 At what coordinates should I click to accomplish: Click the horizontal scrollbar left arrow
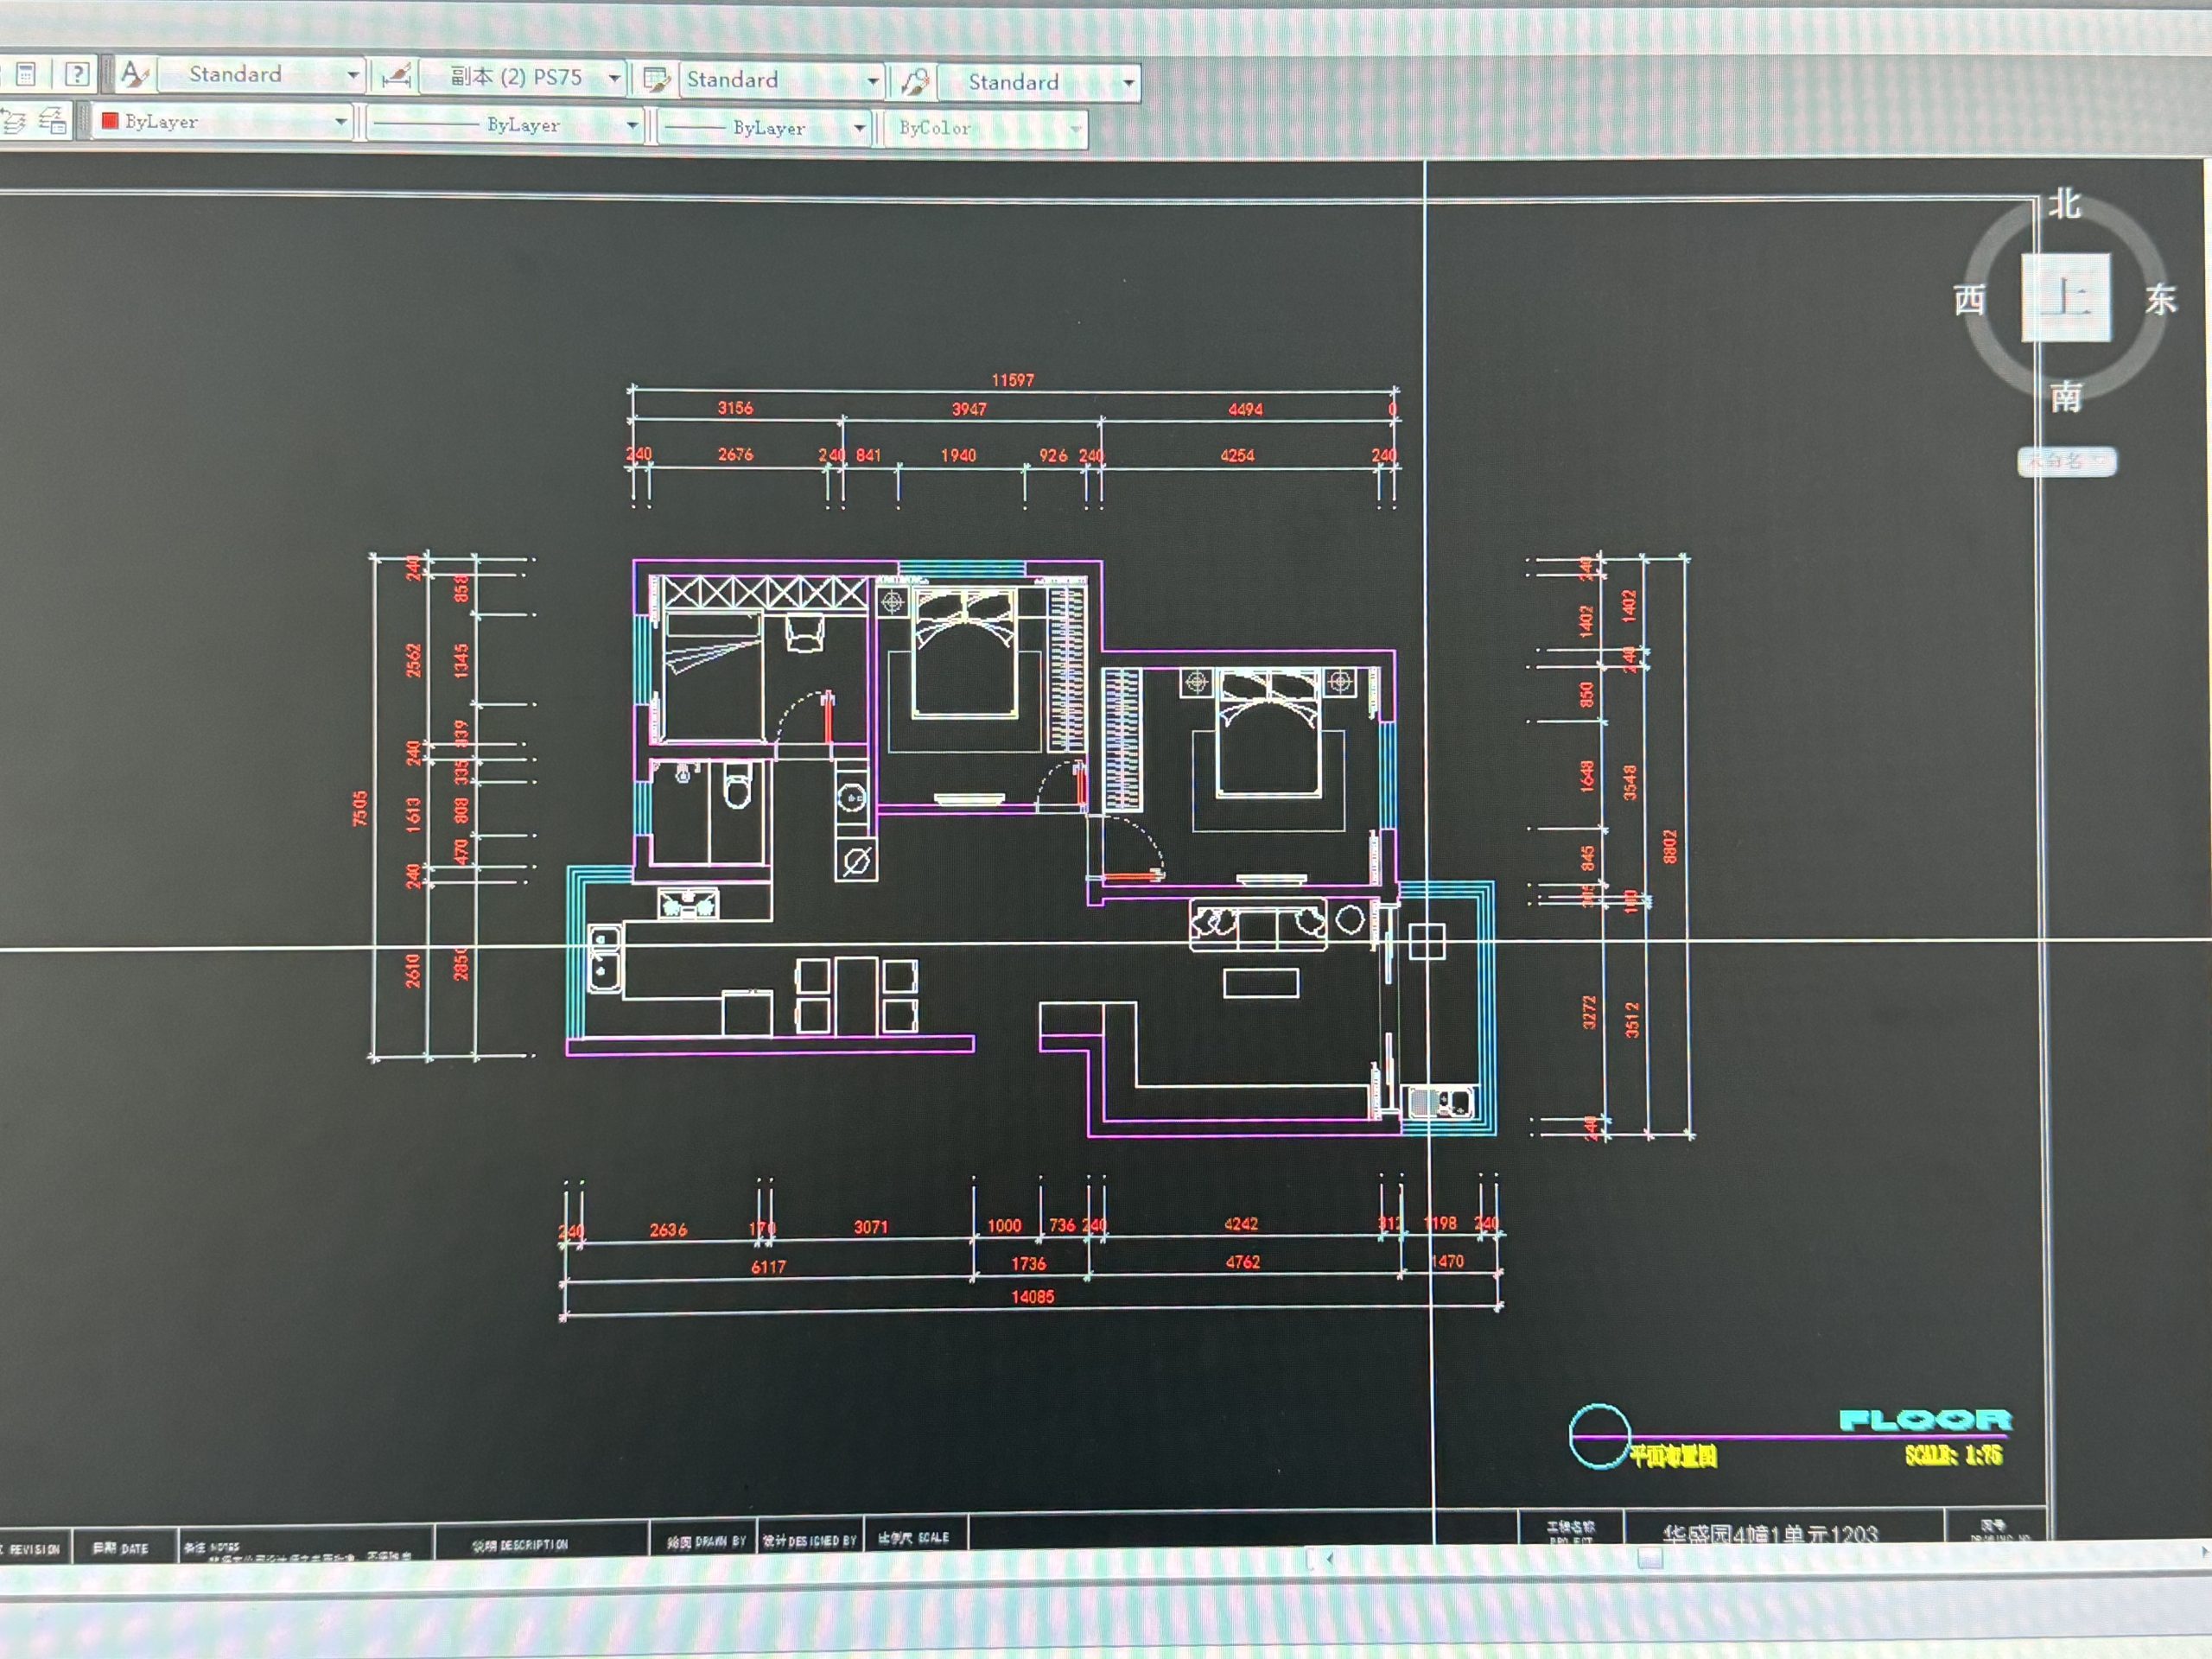[x=1329, y=1558]
